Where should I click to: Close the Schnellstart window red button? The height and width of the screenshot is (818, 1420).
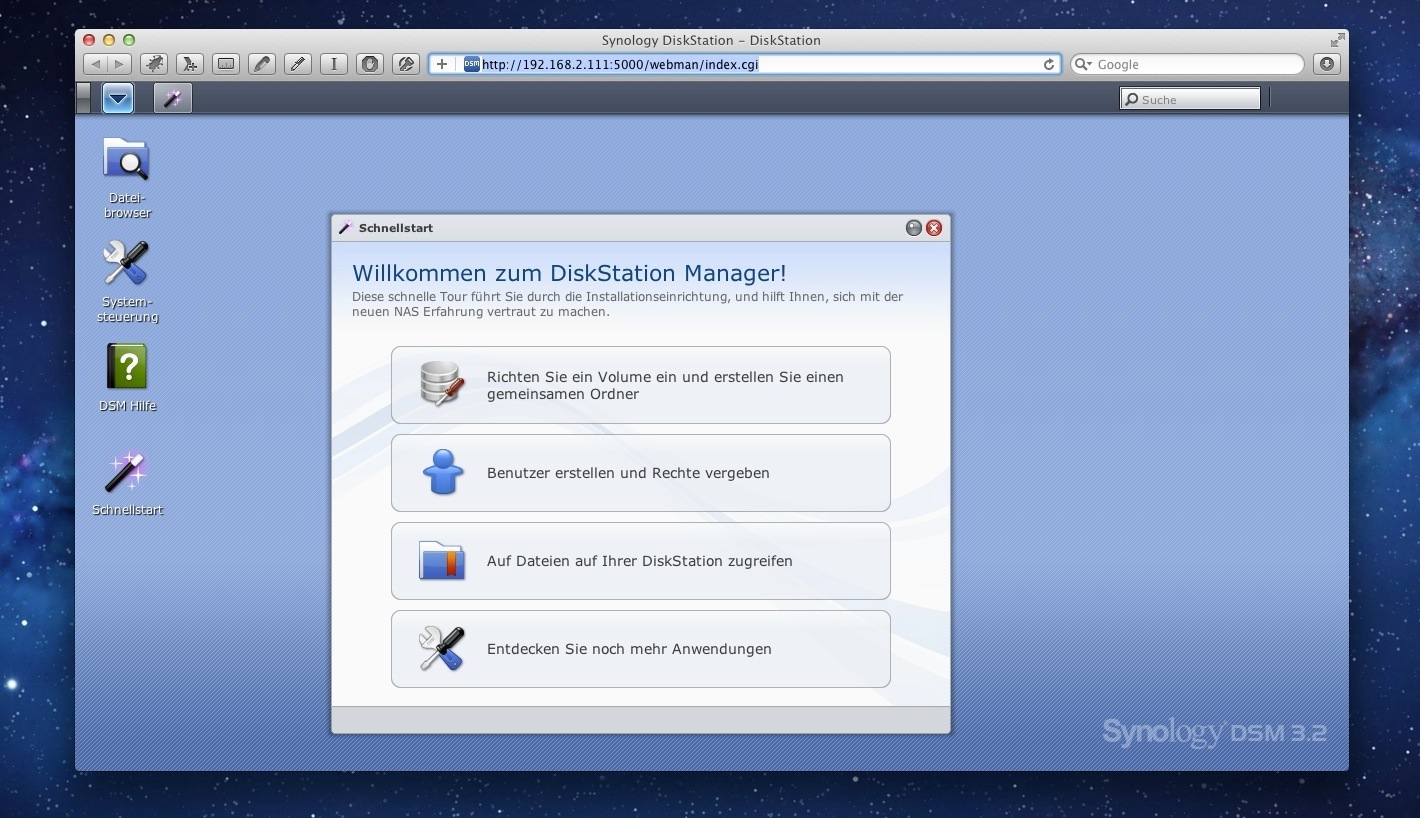[x=934, y=228]
